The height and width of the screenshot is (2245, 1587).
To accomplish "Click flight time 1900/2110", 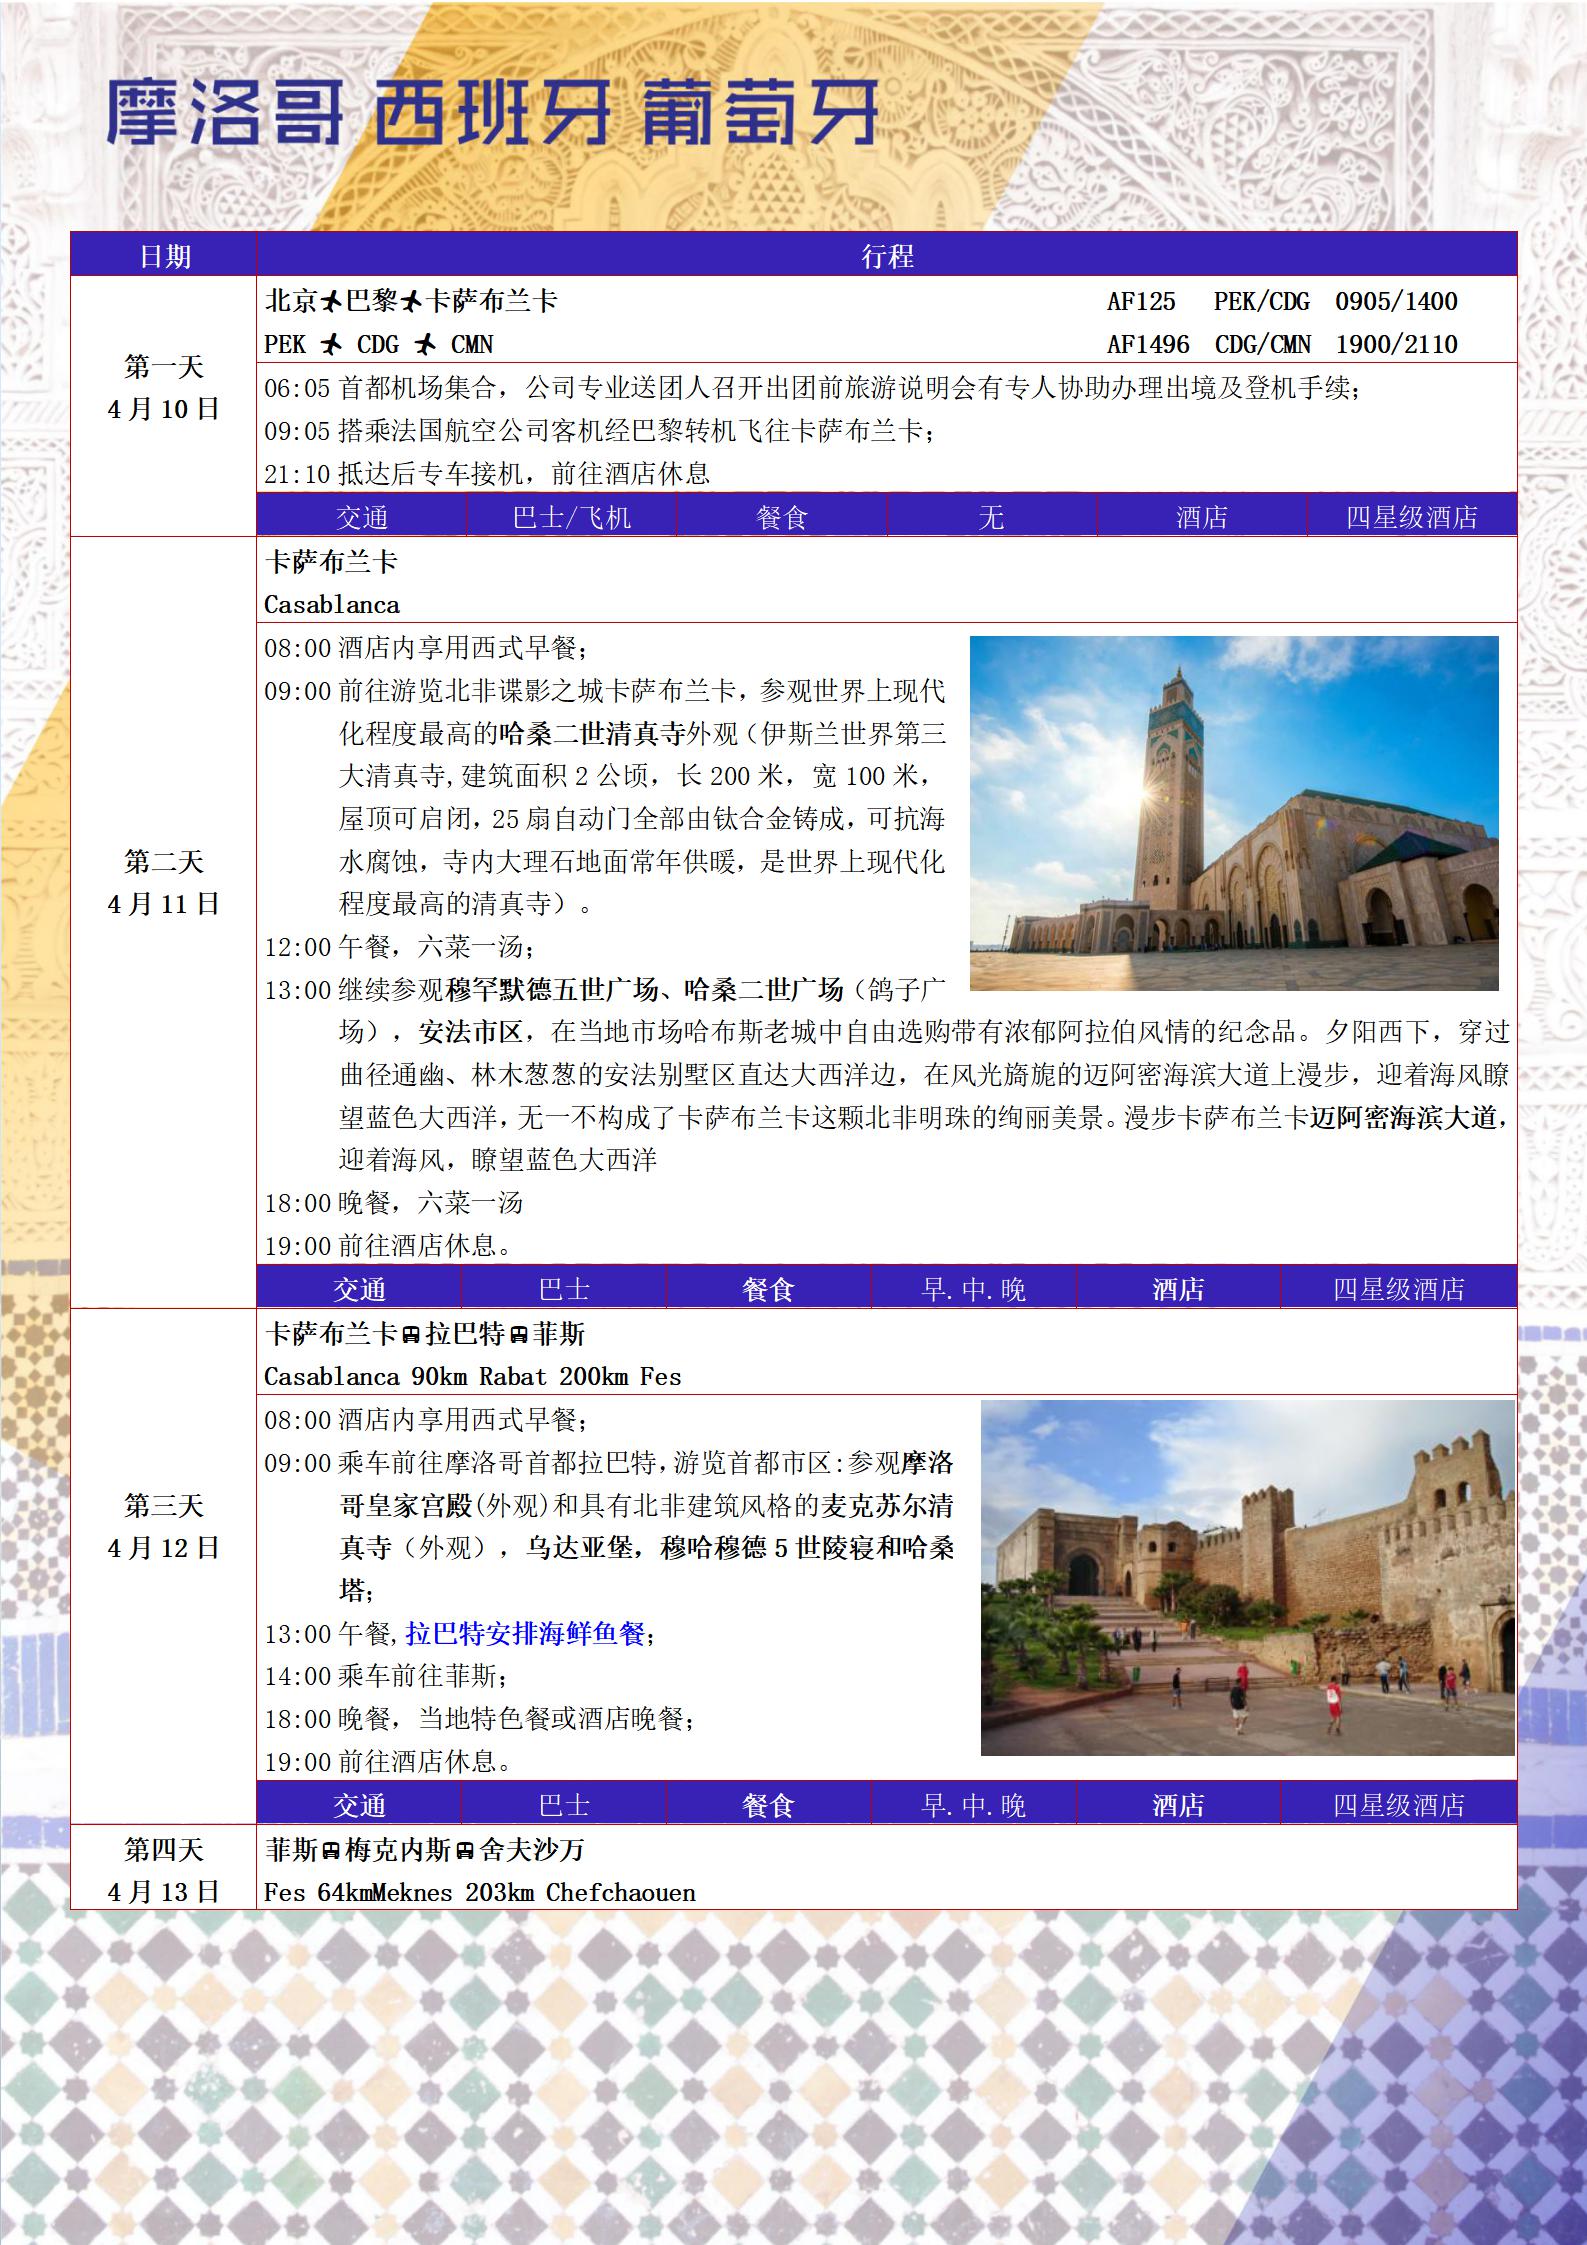I will click(1396, 345).
